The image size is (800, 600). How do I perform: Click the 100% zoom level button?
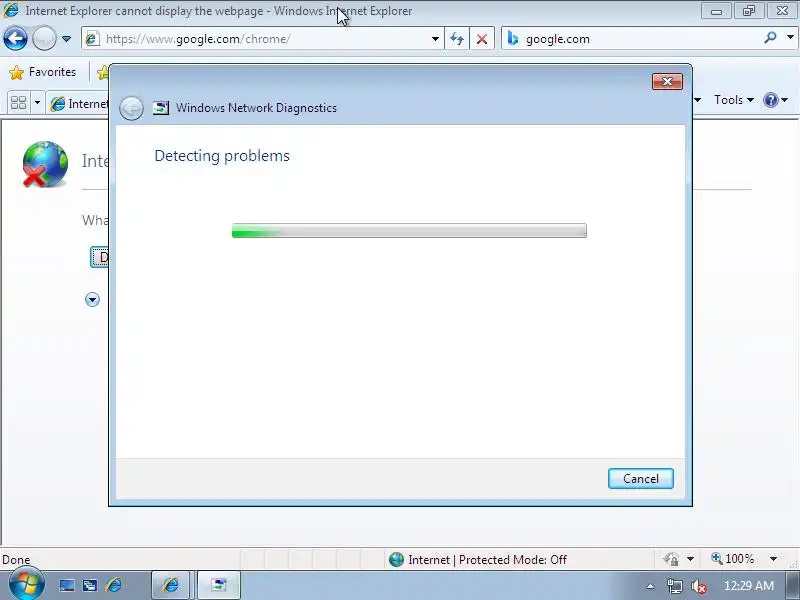click(733, 559)
